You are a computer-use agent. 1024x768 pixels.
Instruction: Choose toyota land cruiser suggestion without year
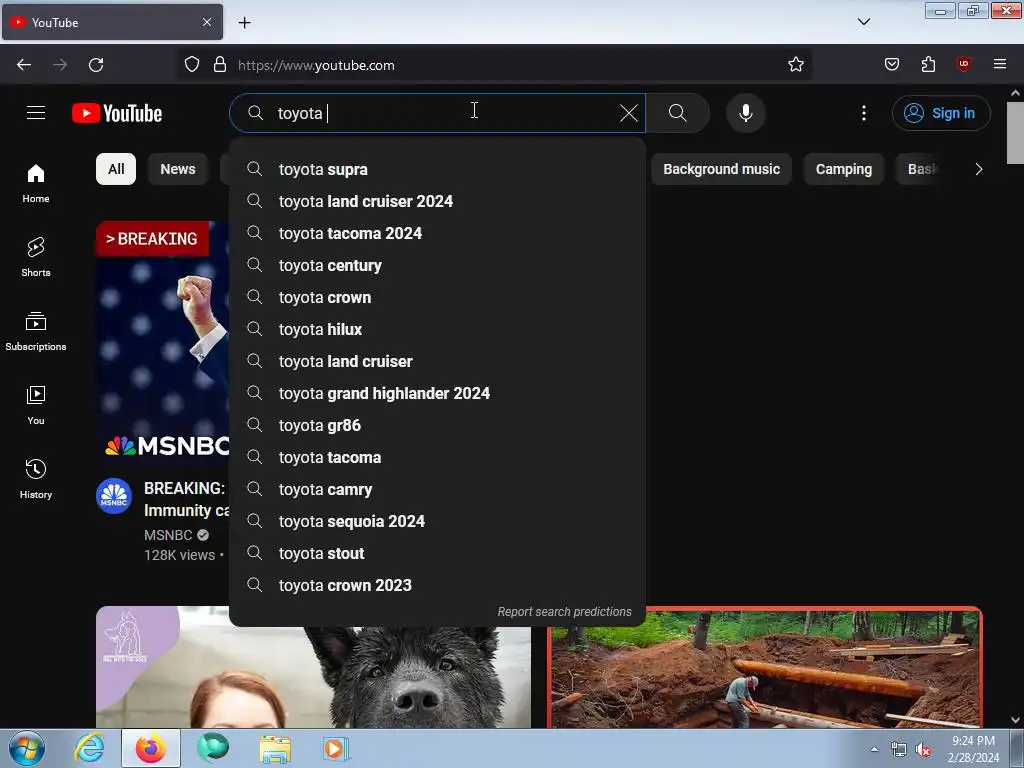438,361
